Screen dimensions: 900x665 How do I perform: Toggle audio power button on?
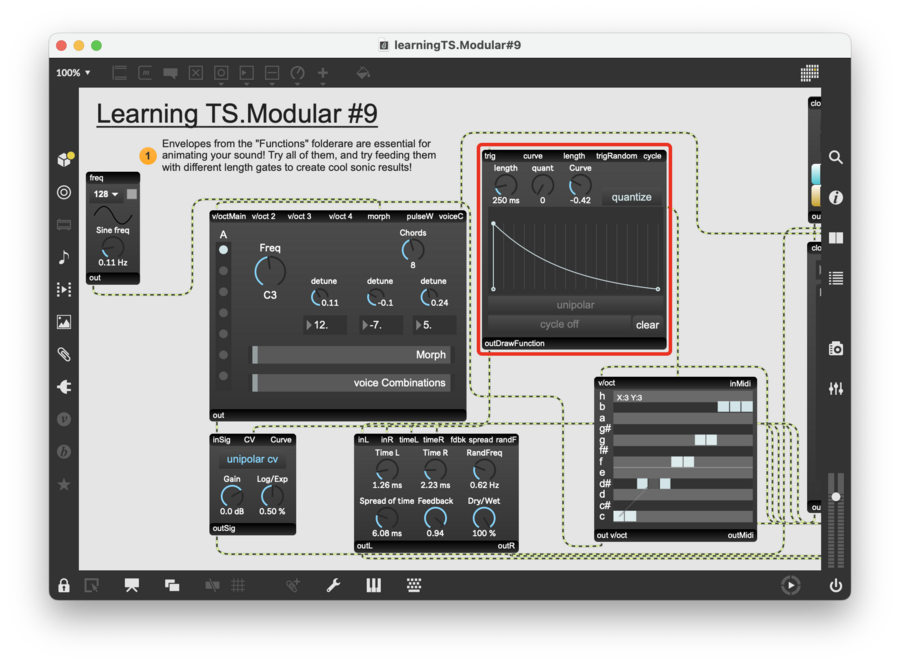pos(836,586)
